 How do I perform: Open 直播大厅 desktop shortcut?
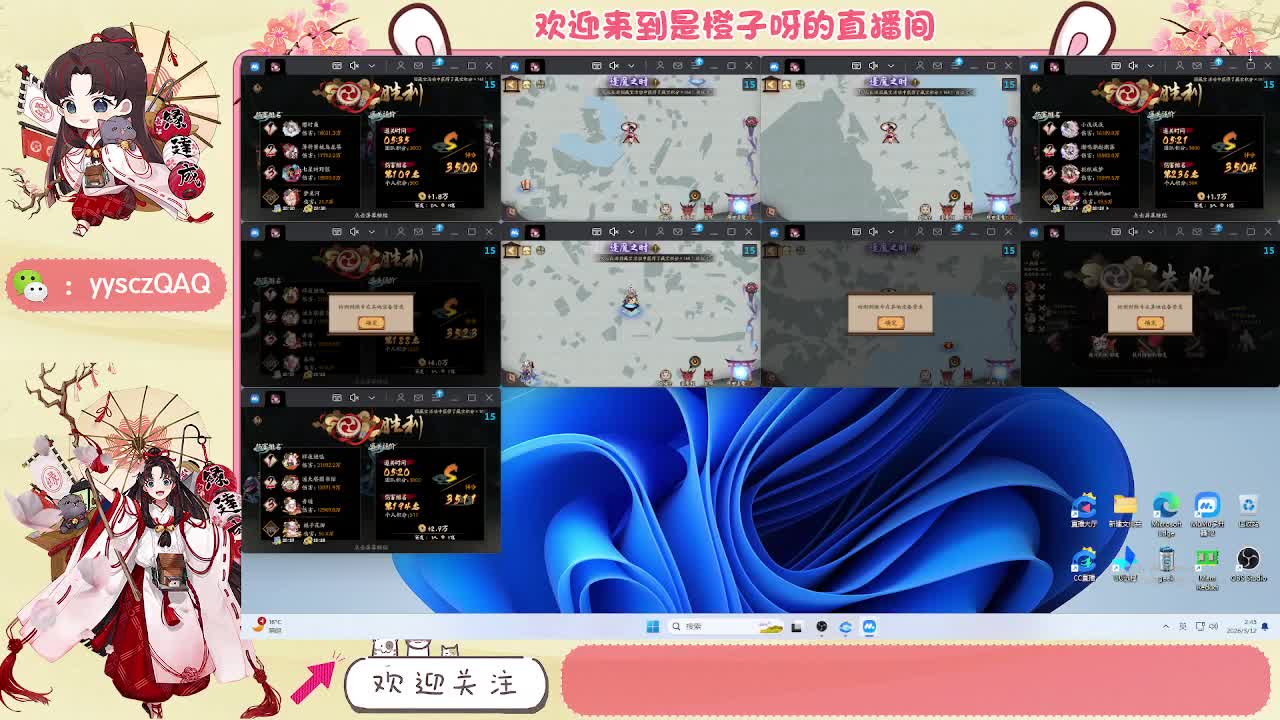(x=1084, y=509)
